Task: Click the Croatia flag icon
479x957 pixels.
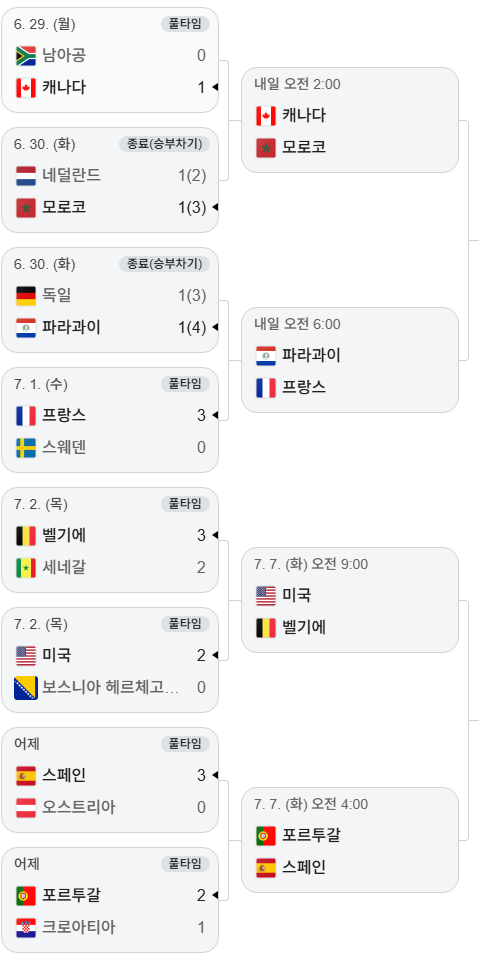Action: [x=26, y=928]
